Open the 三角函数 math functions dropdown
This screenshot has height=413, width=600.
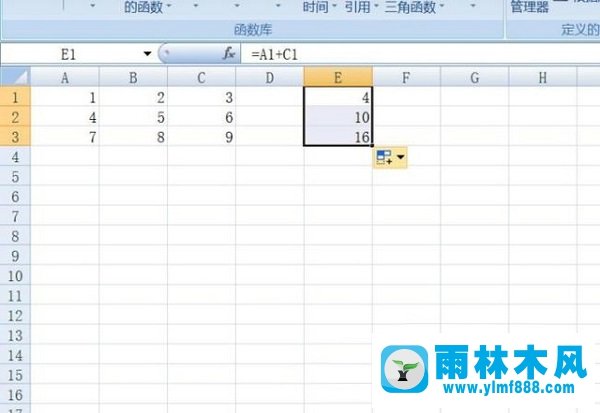414,7
